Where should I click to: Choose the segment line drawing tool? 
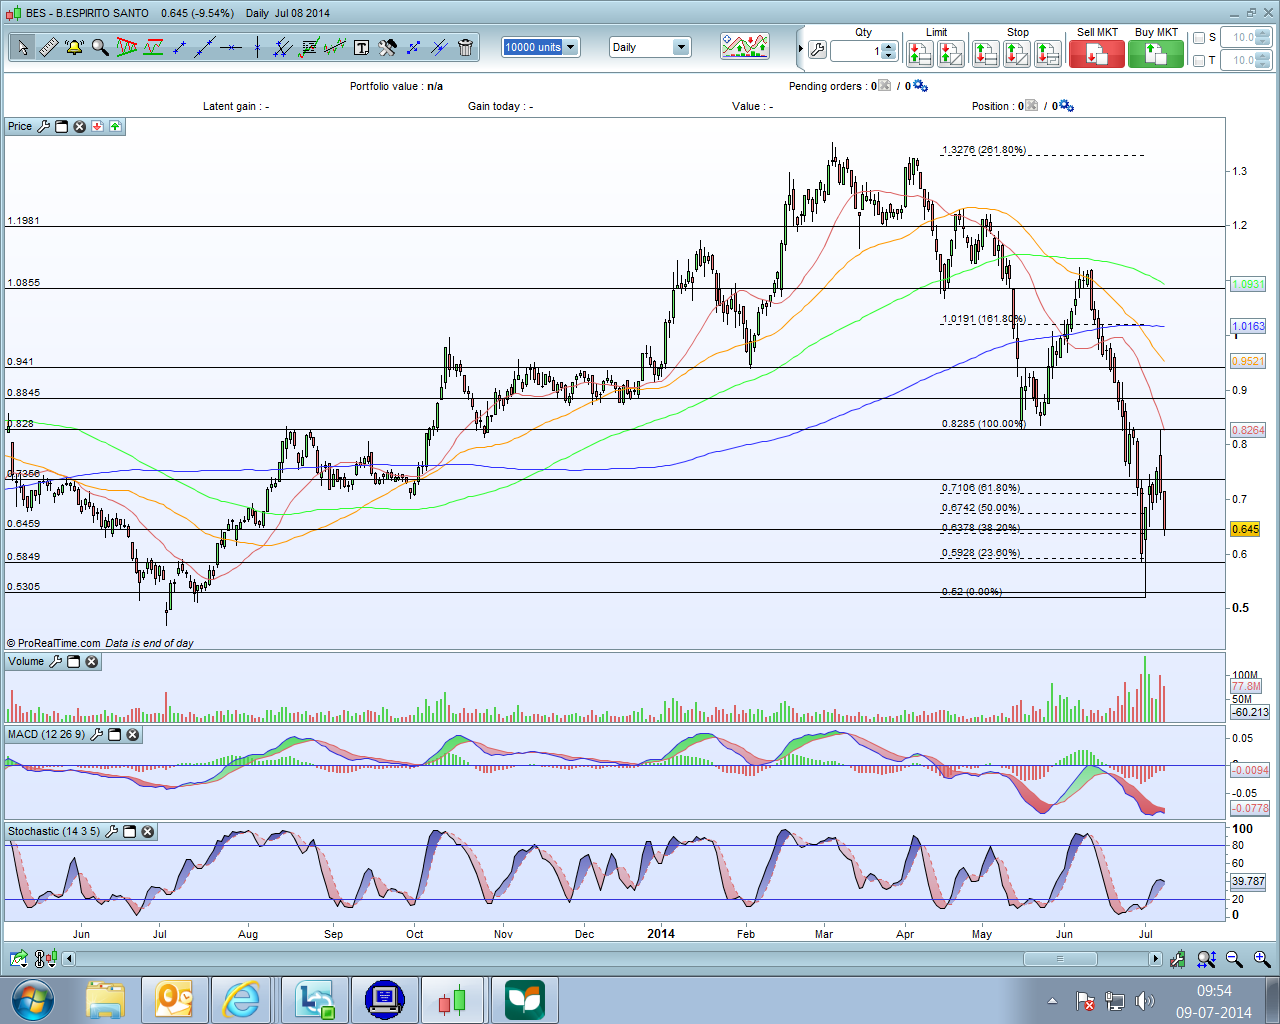point(179,47)
